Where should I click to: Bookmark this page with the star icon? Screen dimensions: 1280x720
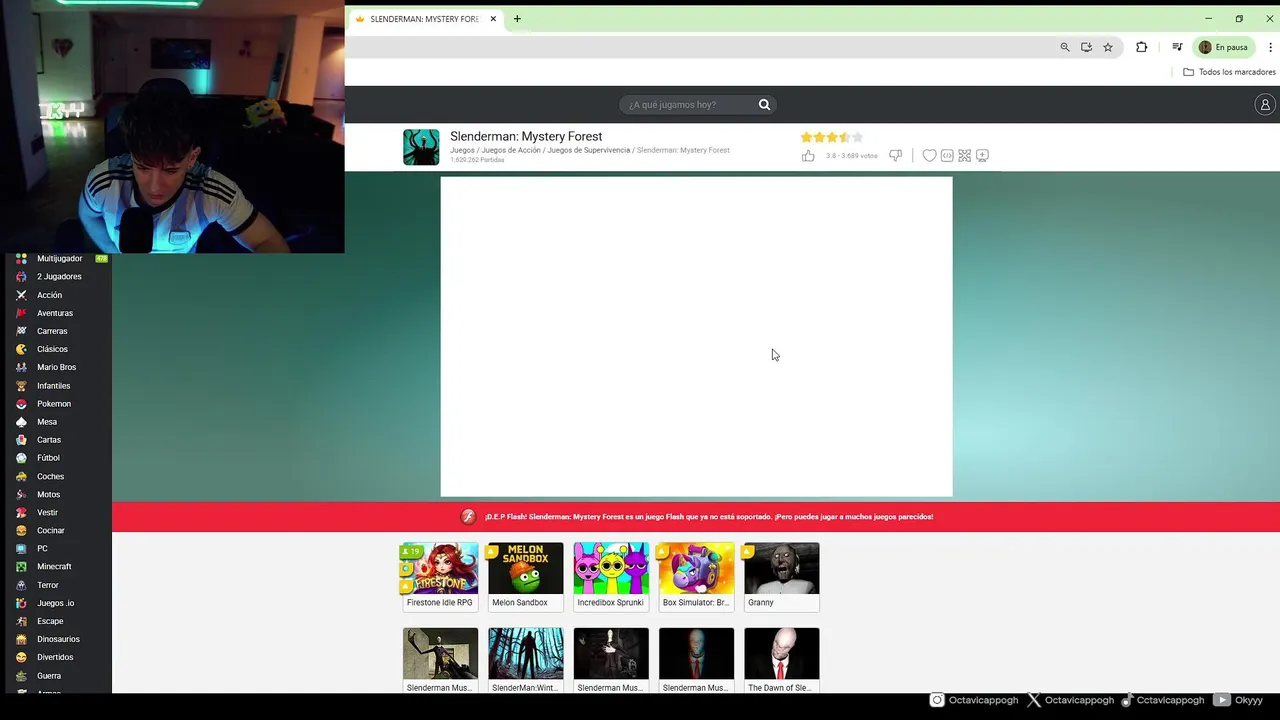pos(1108,47)
